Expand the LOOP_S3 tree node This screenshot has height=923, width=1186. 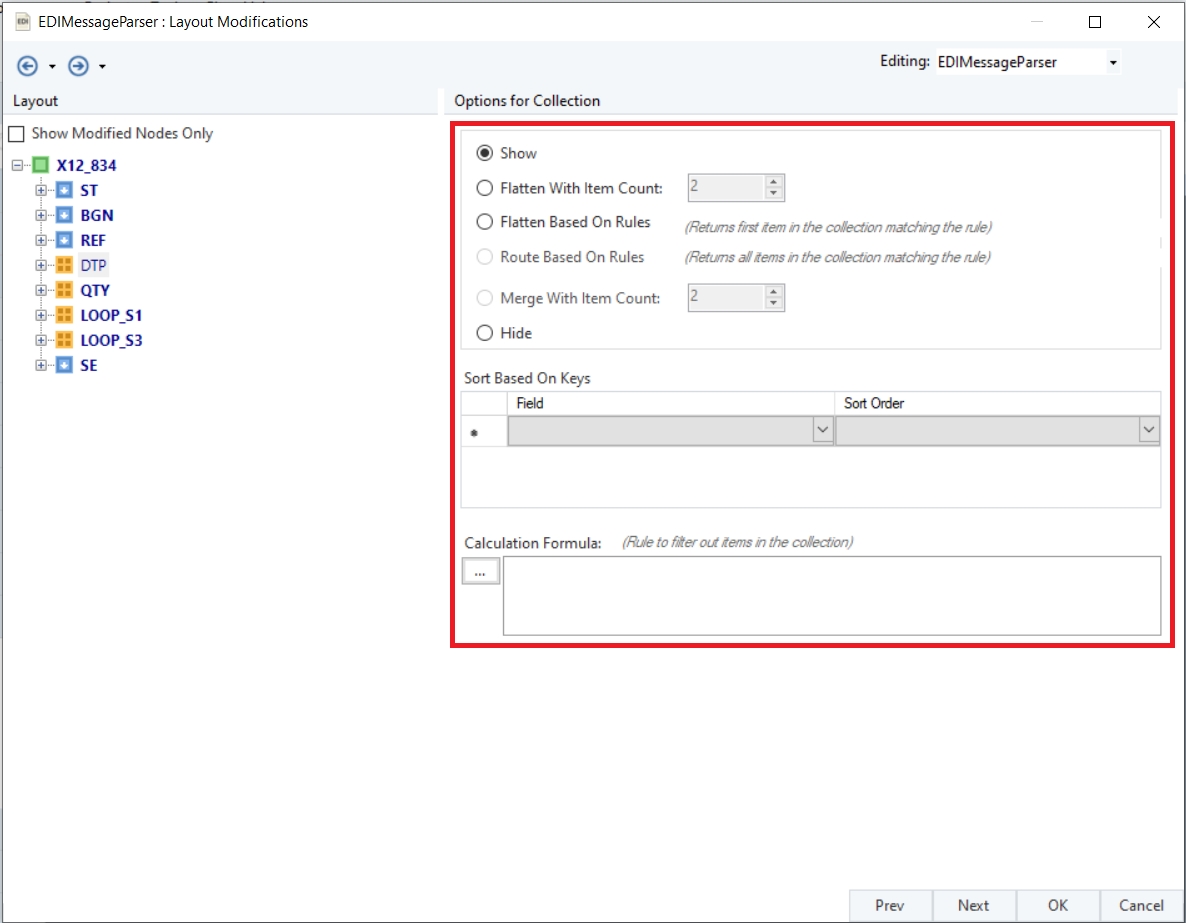pos(41,340)
